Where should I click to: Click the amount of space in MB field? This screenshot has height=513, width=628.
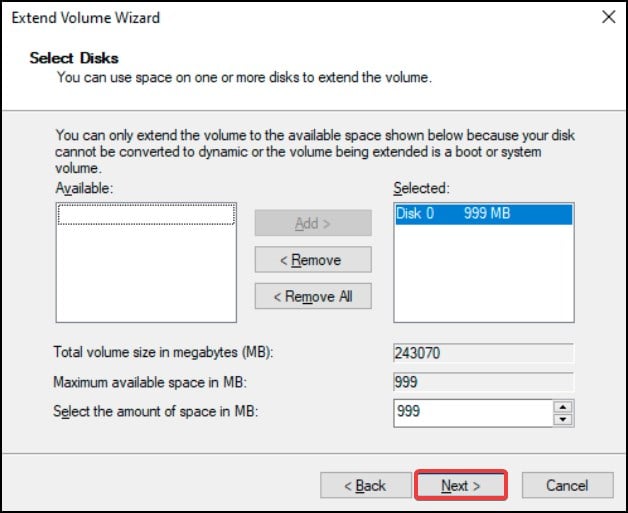473,413
